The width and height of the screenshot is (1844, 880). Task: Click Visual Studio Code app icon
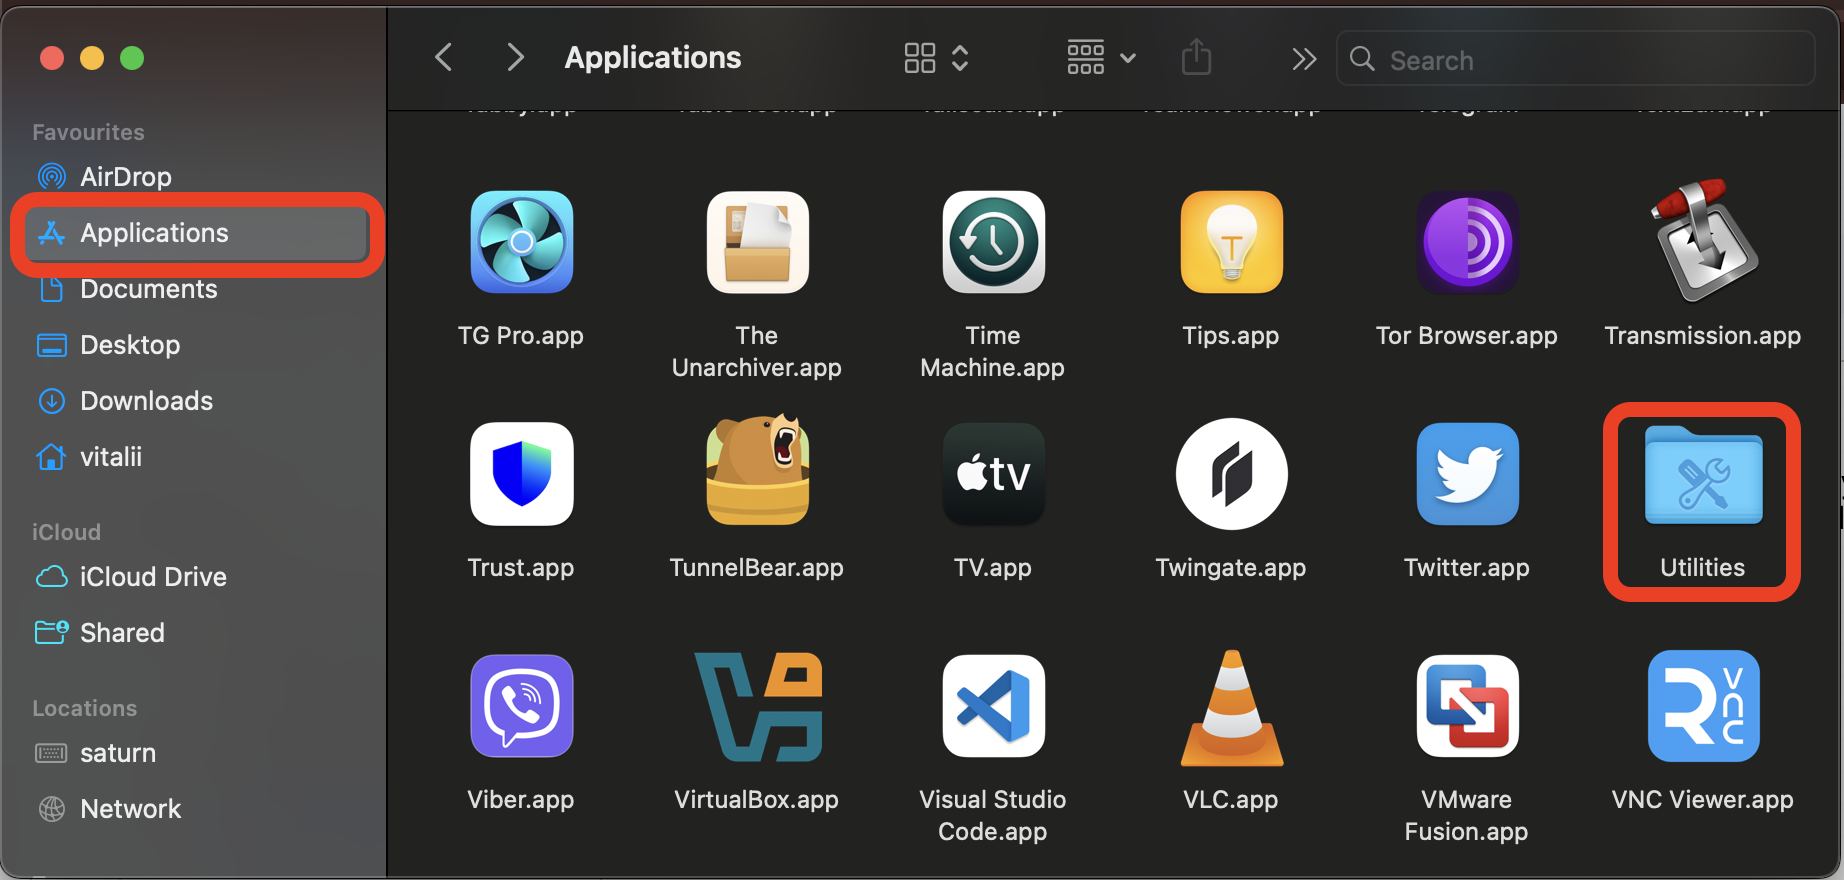[x=993, y=706]
